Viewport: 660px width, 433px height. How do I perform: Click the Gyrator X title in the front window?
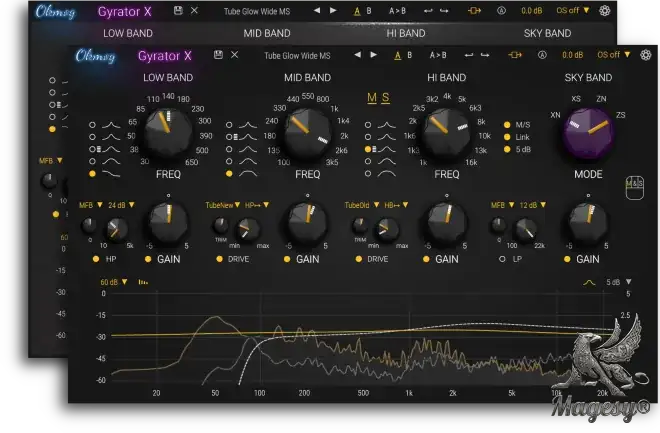[165, 56]
